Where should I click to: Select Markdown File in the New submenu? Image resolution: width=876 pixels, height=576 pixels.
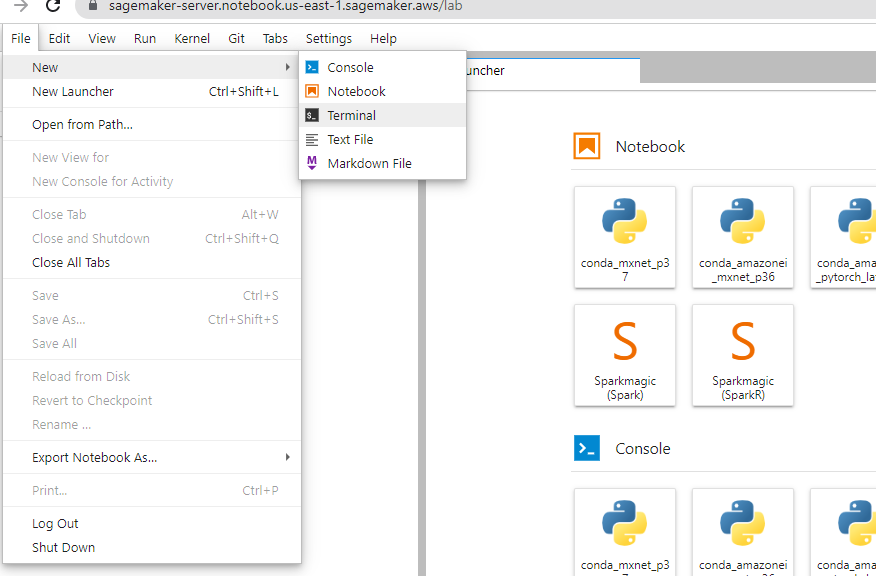click(383, 164)
